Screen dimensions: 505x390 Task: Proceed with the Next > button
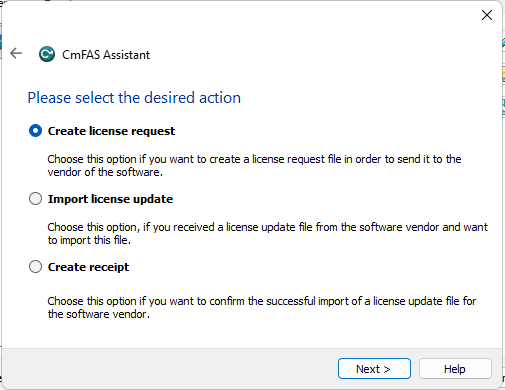pos(374,369)
